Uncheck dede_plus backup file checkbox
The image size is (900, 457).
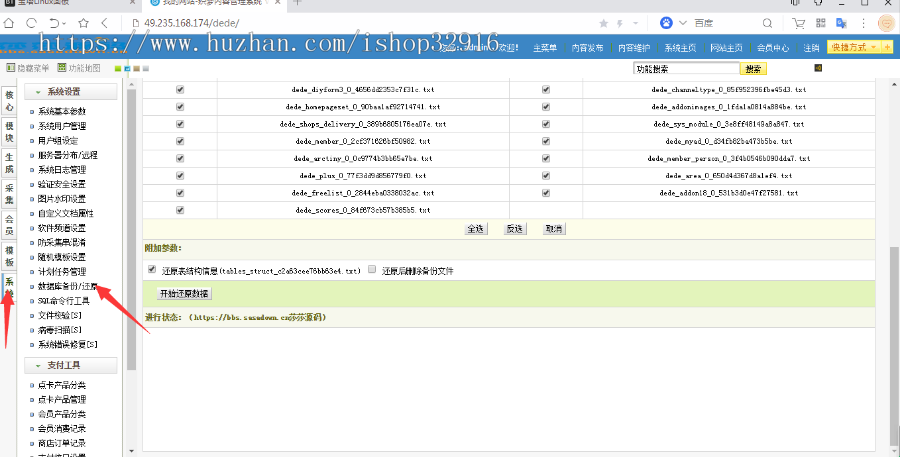pos(180,176)
